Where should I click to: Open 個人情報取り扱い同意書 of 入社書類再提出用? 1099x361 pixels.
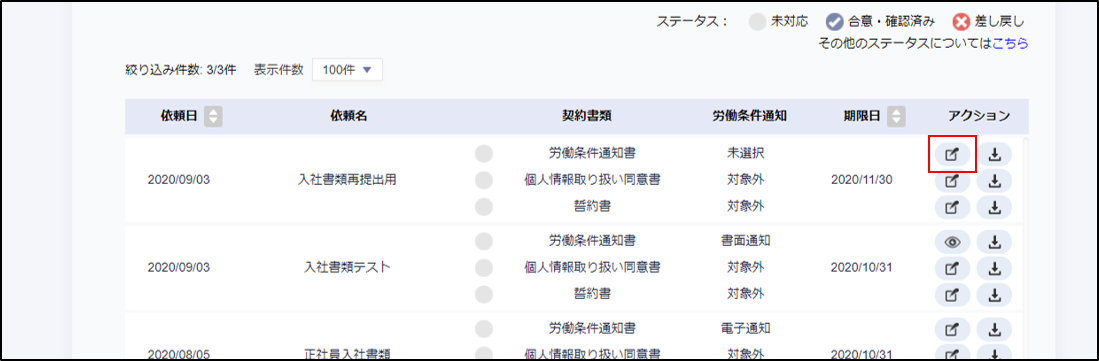pos(953,181)
